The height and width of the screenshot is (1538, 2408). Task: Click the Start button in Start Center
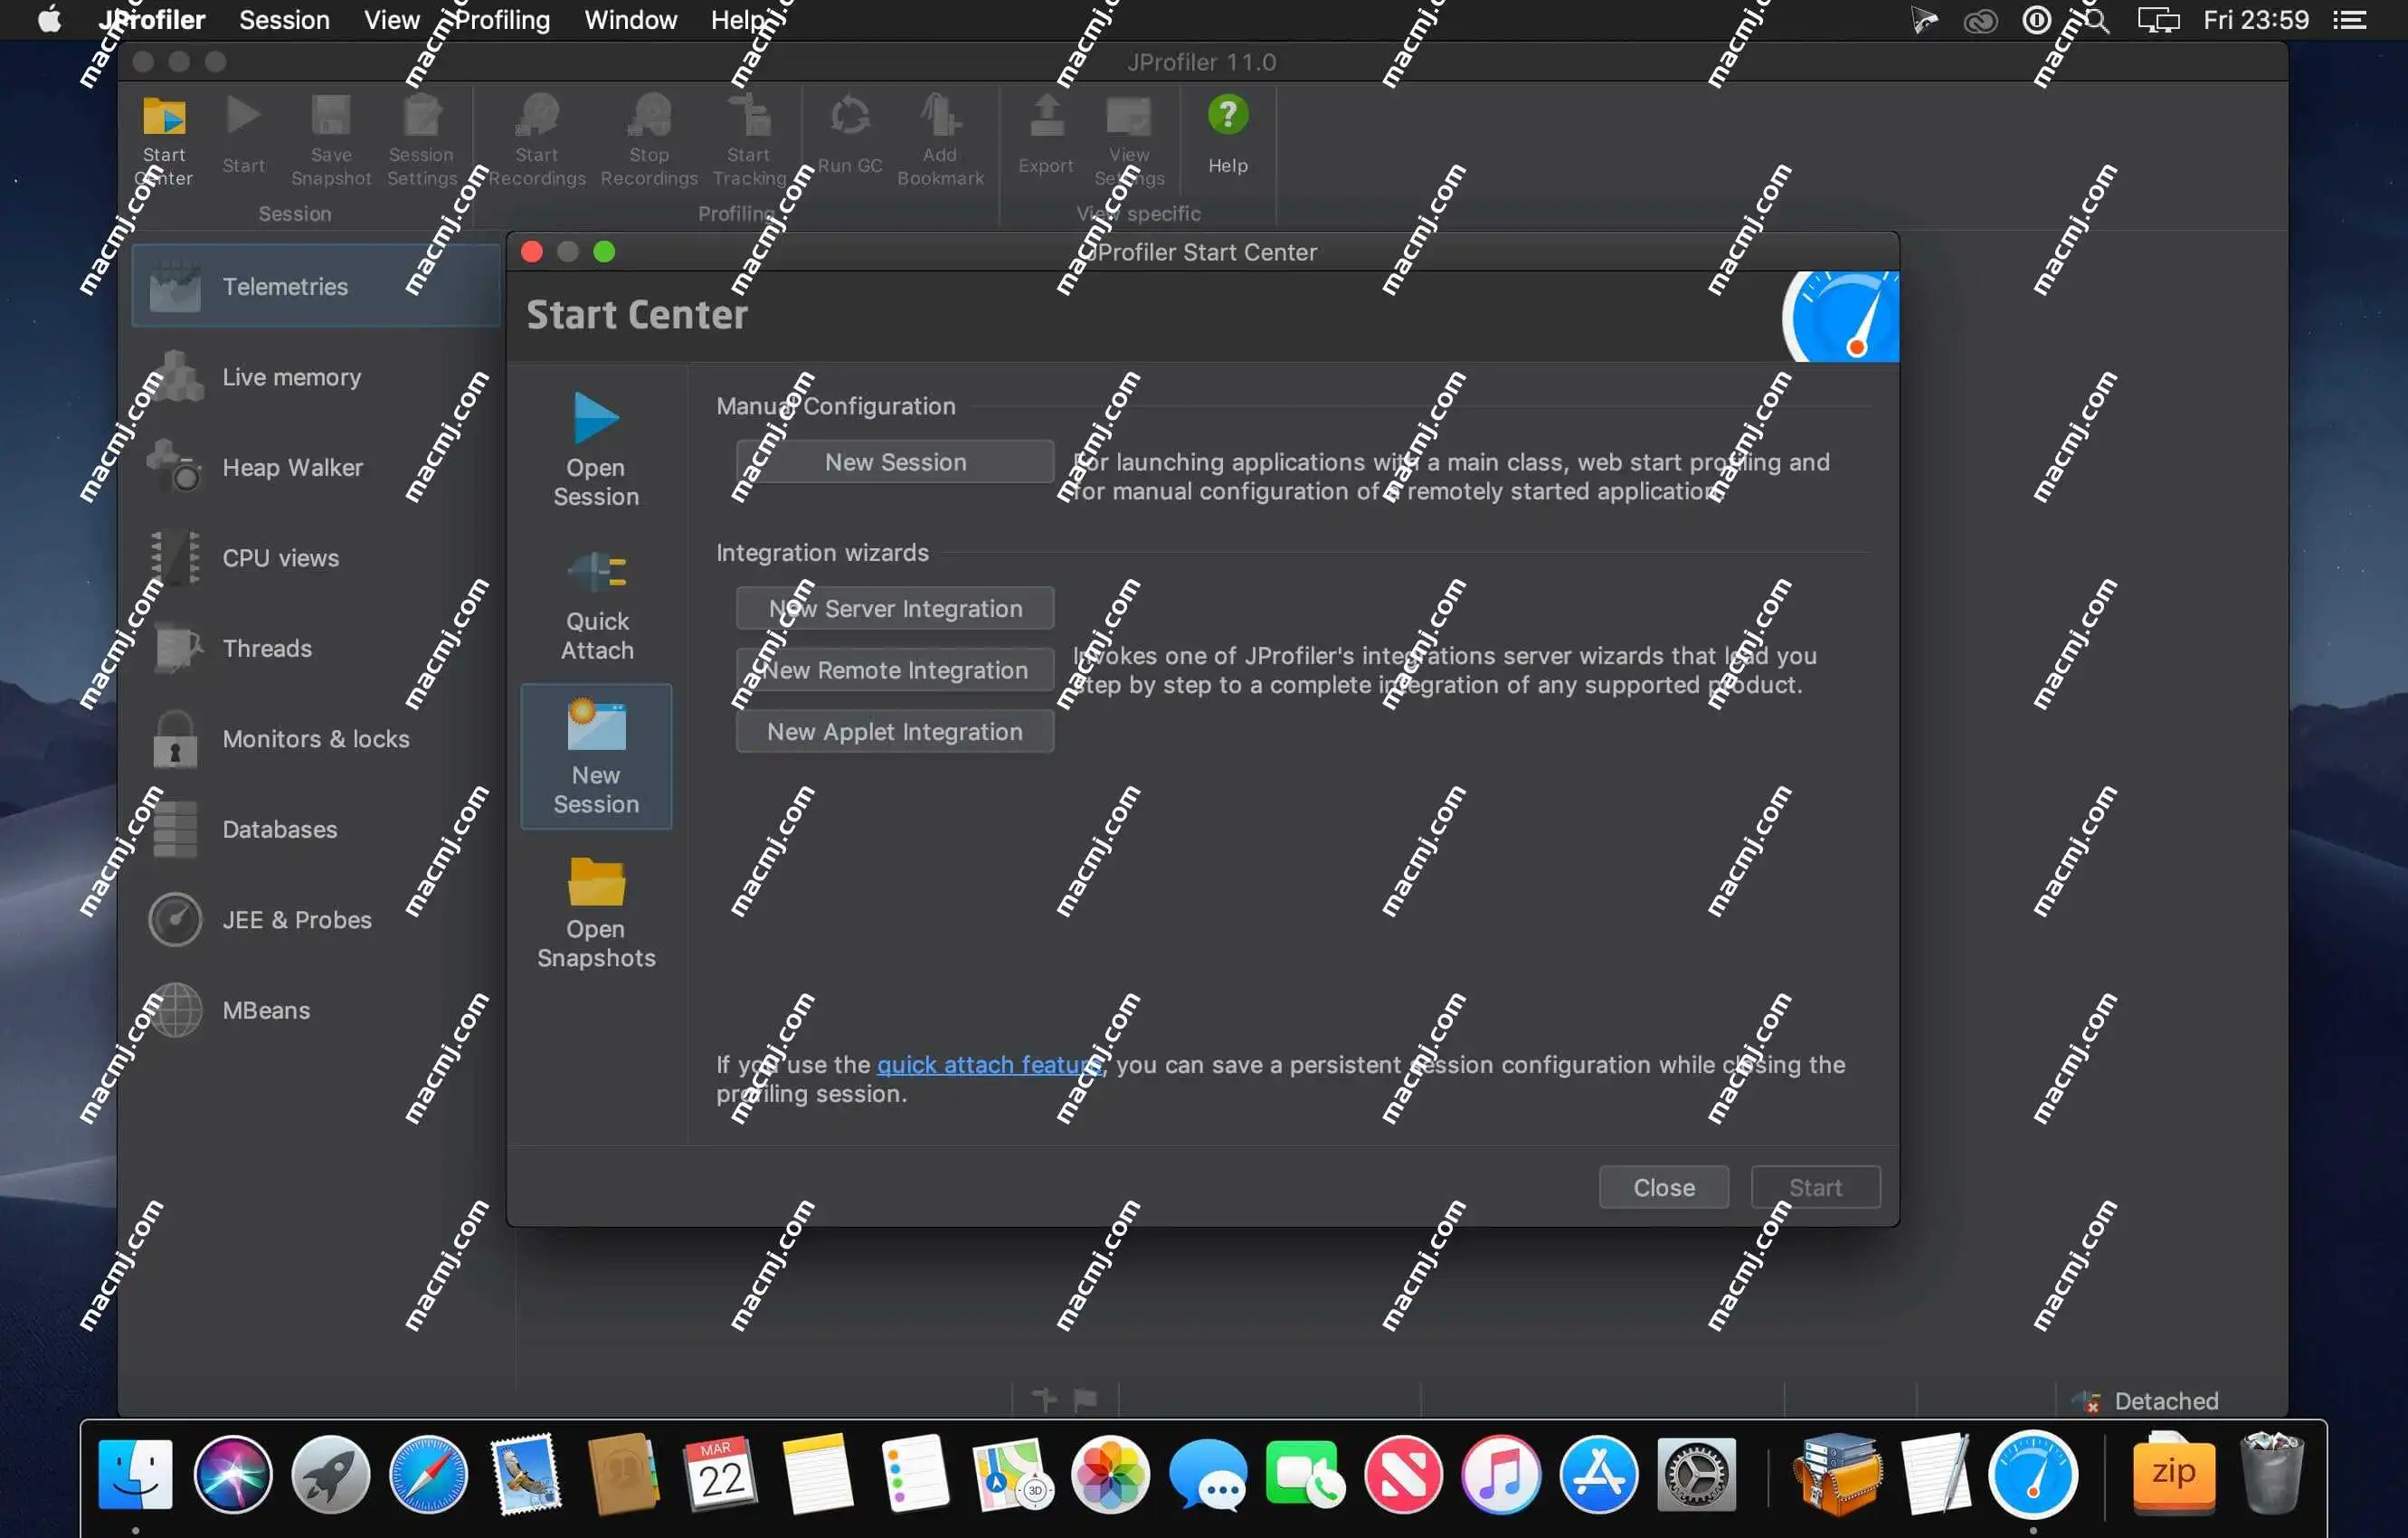(x=1815, y=1187)
